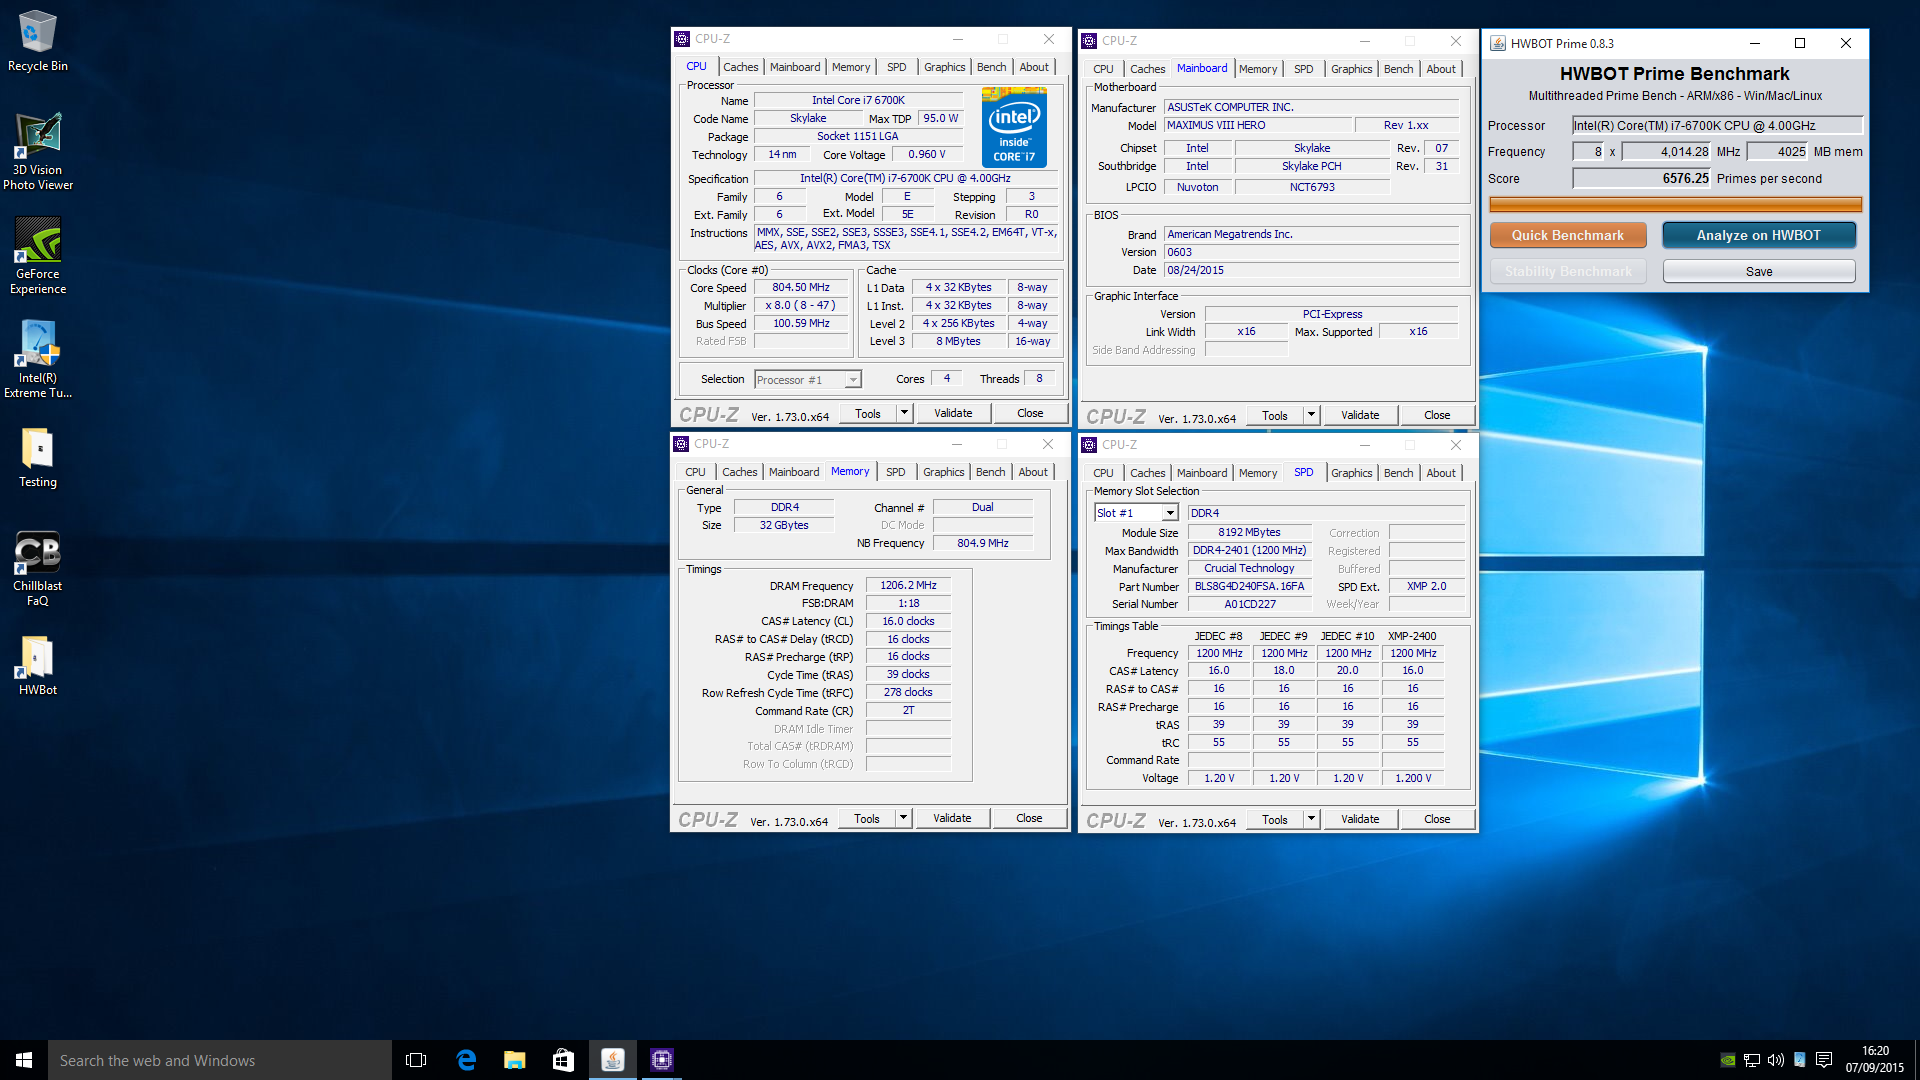Click the taskbar search box

tap(220, 1060)
